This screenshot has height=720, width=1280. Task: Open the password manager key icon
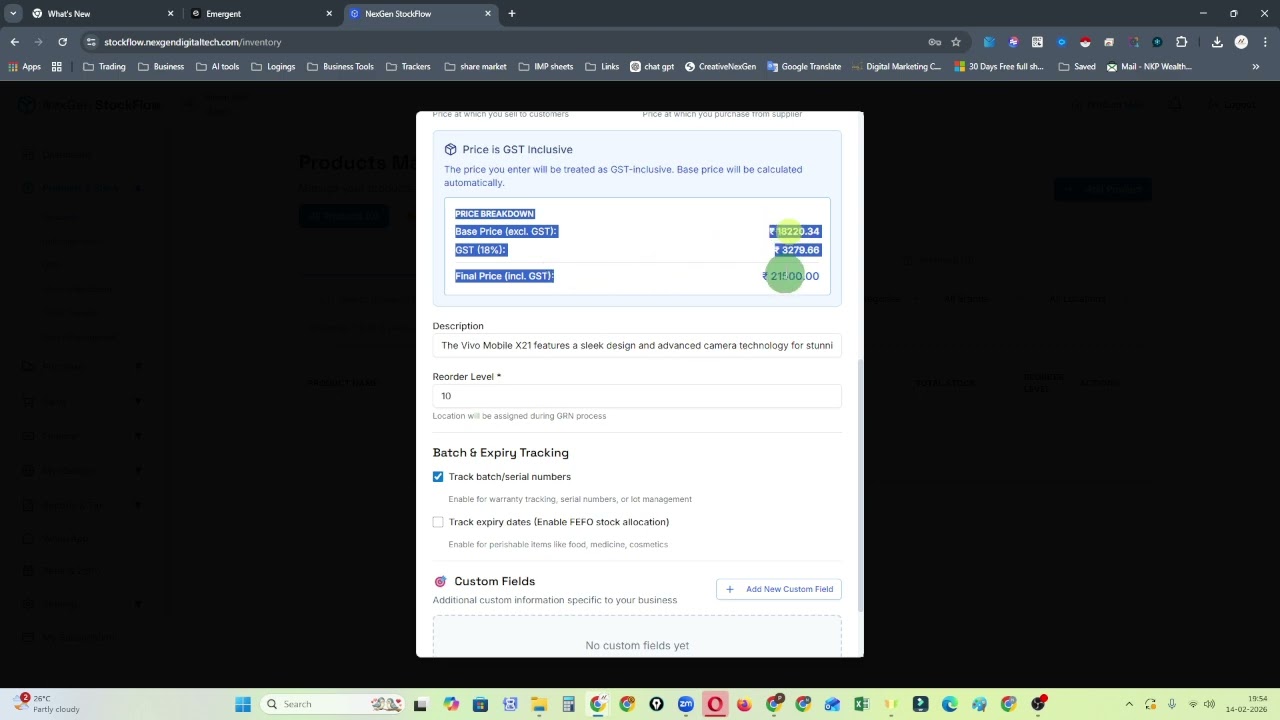point(934,42)
